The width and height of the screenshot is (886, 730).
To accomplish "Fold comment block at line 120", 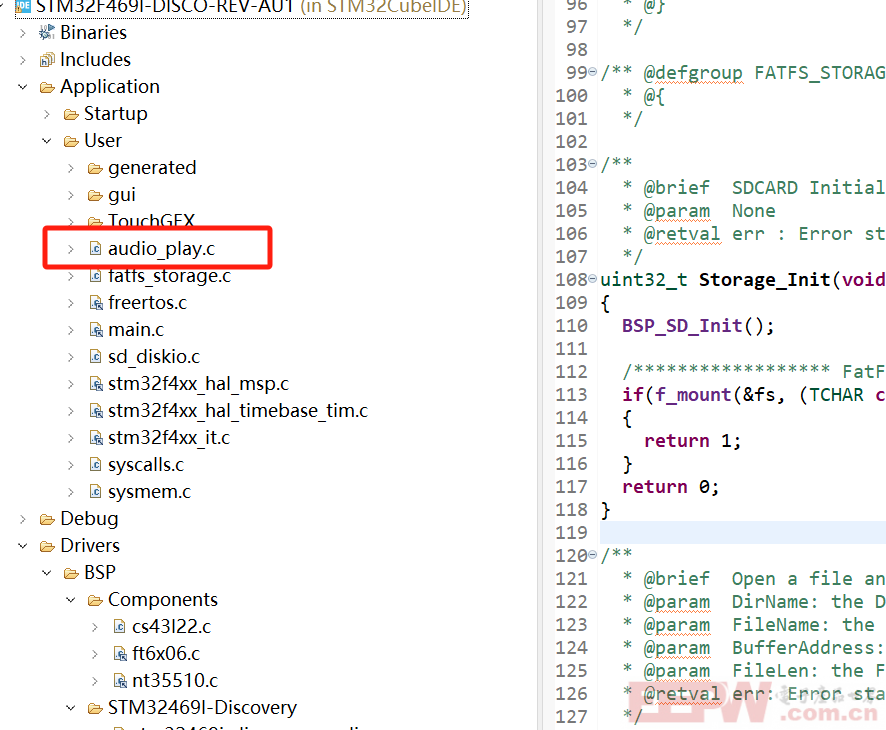I will pyautogui.click(x=592, y=555).
